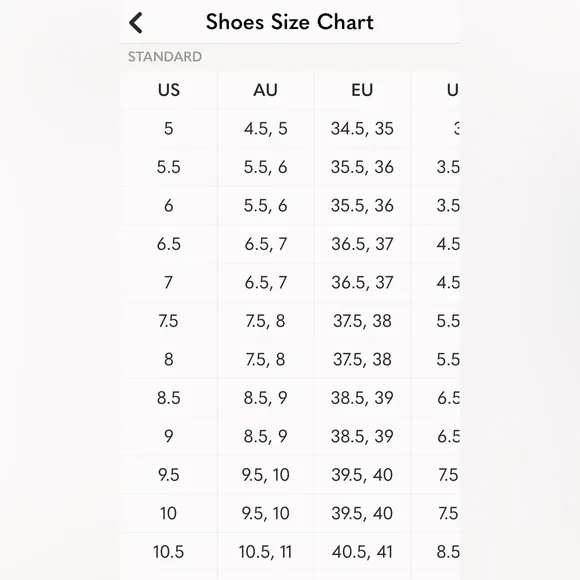Screen dimensions: 580x580
Task: Select US size 10 cell
Action: coord(169,513)
